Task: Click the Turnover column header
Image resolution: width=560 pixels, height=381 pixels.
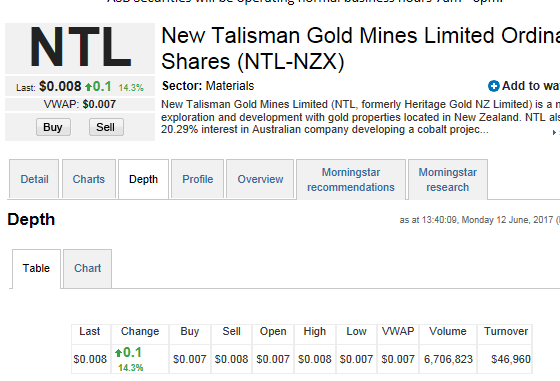Action: [506, 331]
